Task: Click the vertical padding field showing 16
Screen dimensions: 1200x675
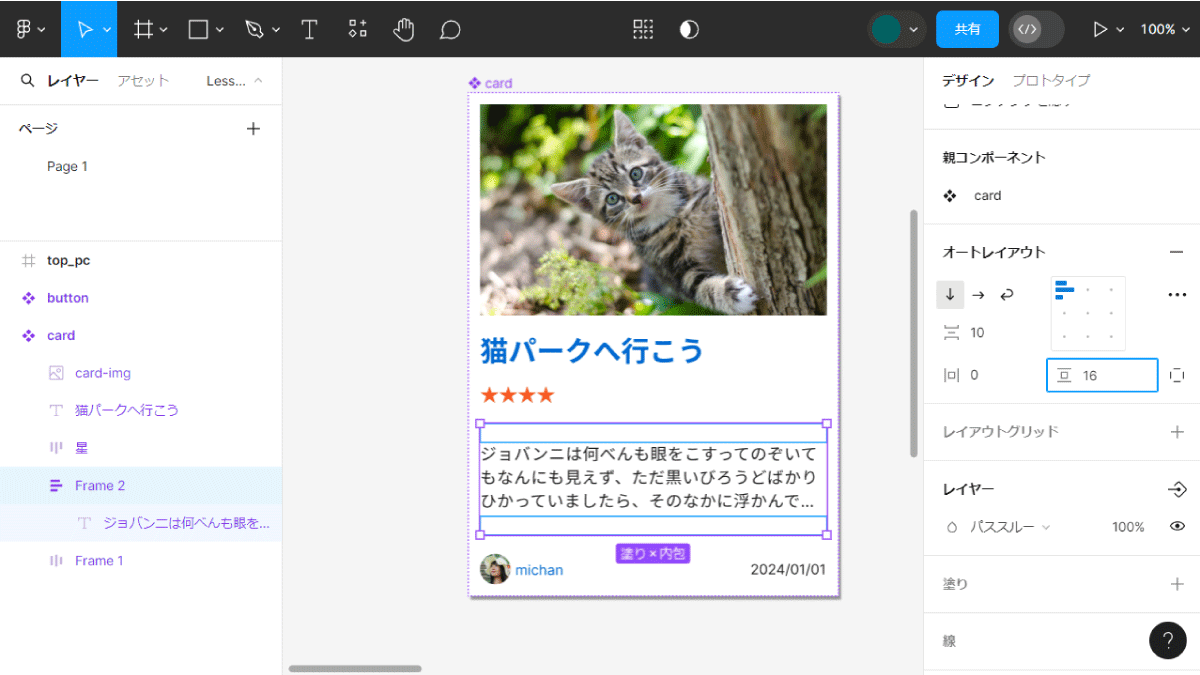Action: coord(1102,375)
